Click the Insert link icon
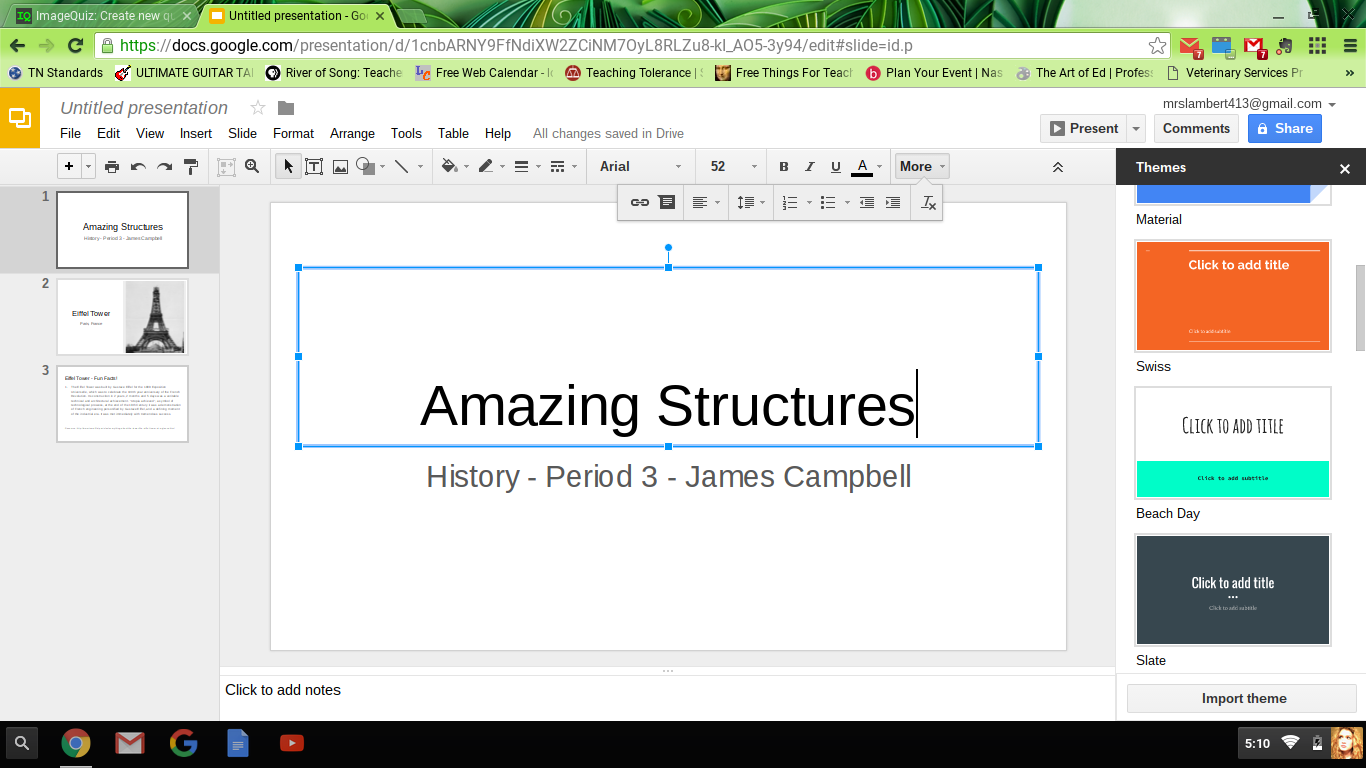Screen dimensions: 1366x768 [x=640, y=203]
